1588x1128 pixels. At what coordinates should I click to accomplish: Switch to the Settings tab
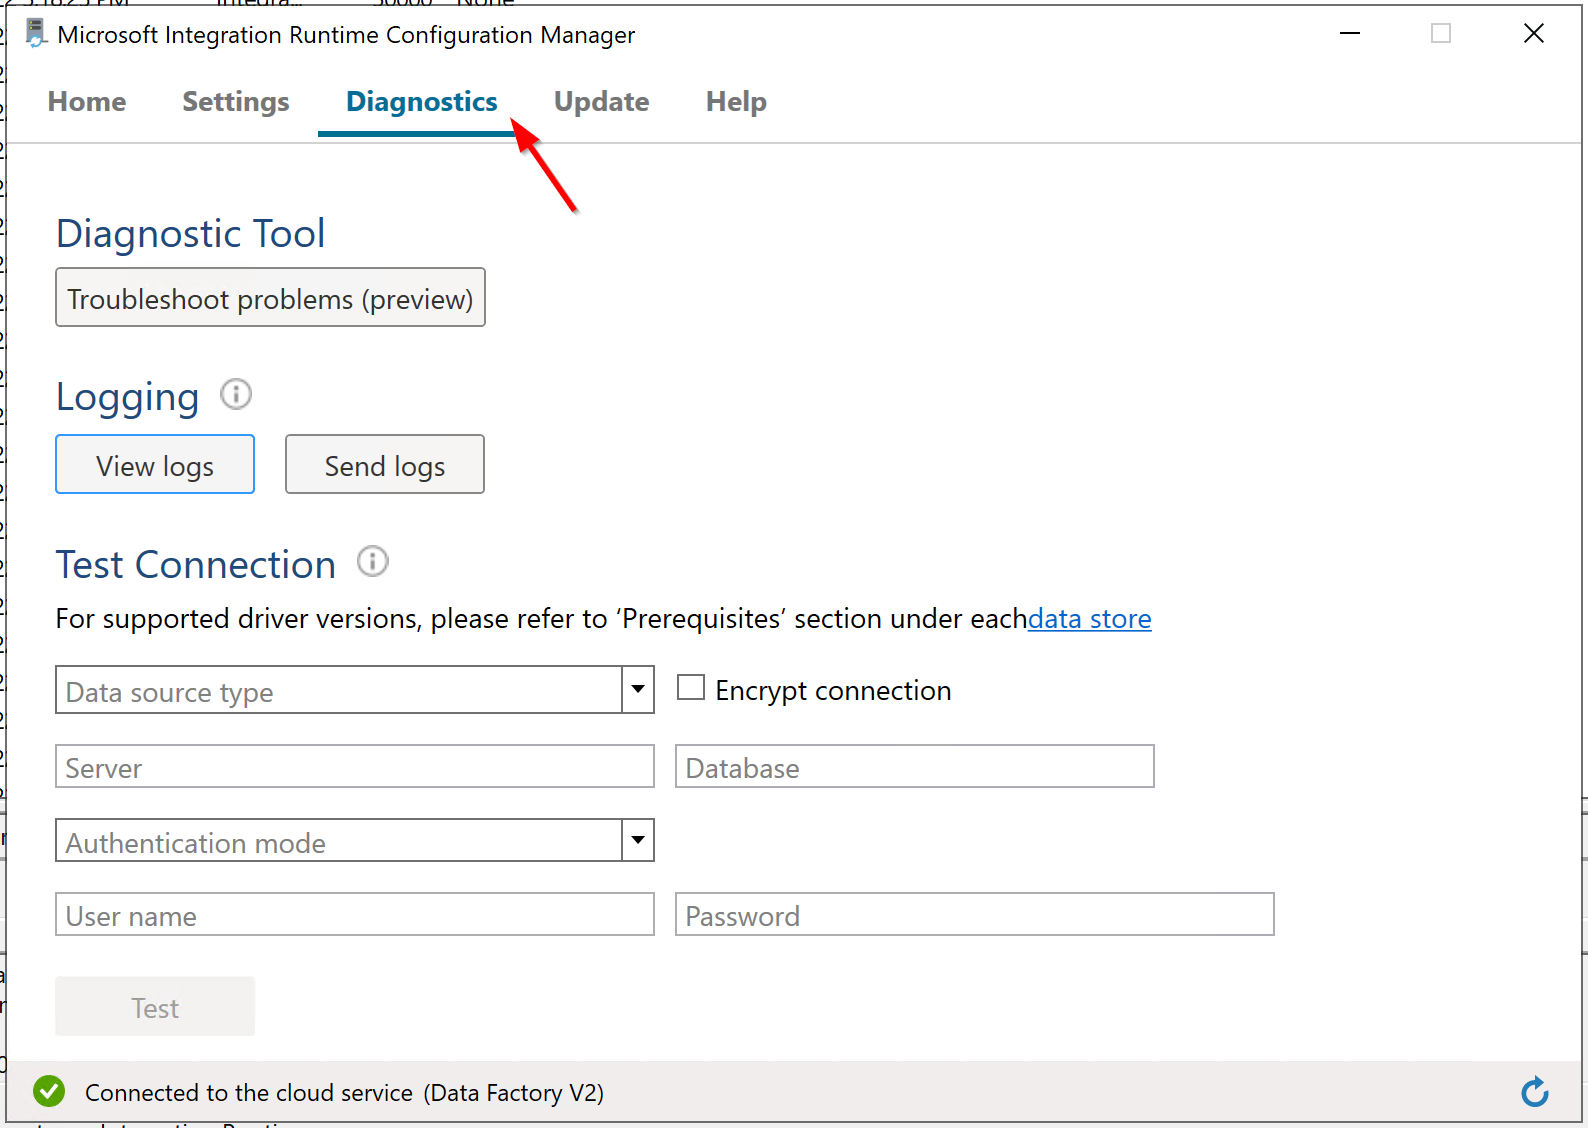coord(236,102)
